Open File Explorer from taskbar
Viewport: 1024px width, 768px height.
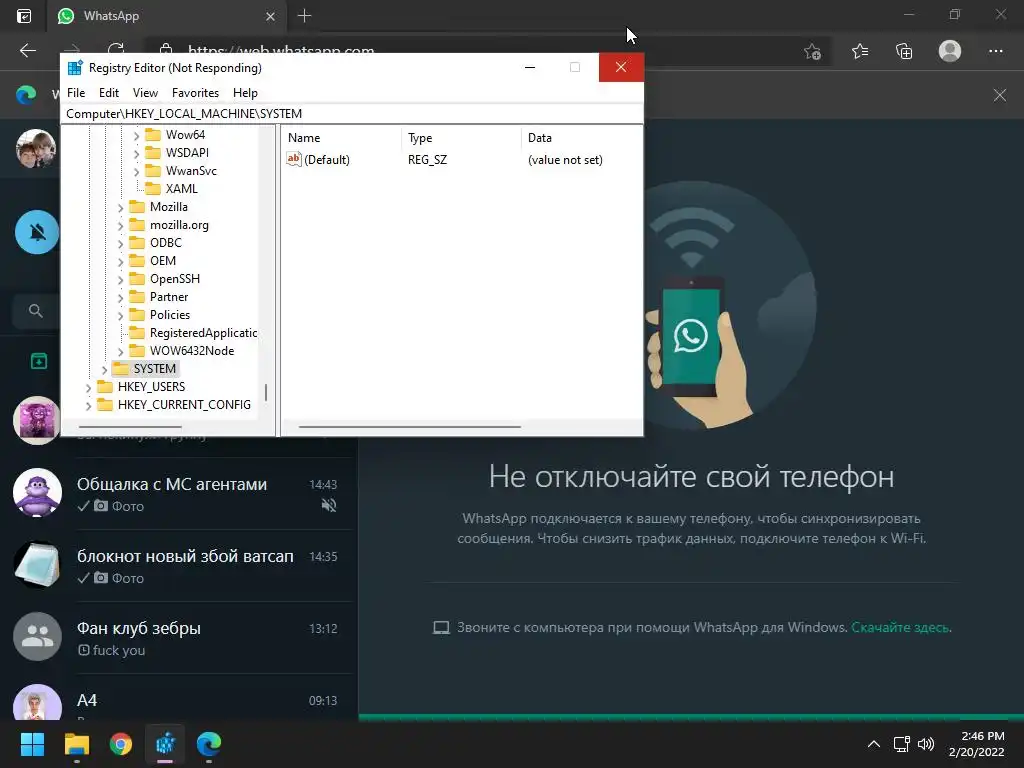(x=76, y=744)
